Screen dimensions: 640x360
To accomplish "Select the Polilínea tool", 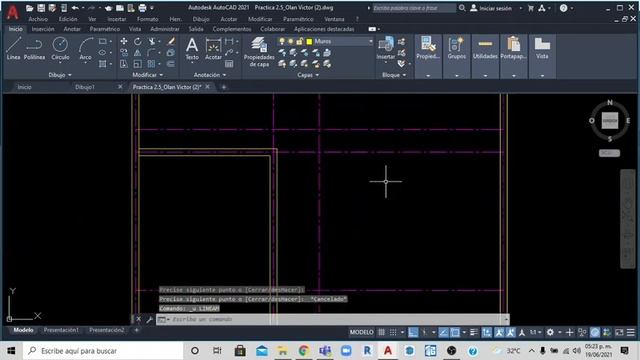I will point(34,48).
